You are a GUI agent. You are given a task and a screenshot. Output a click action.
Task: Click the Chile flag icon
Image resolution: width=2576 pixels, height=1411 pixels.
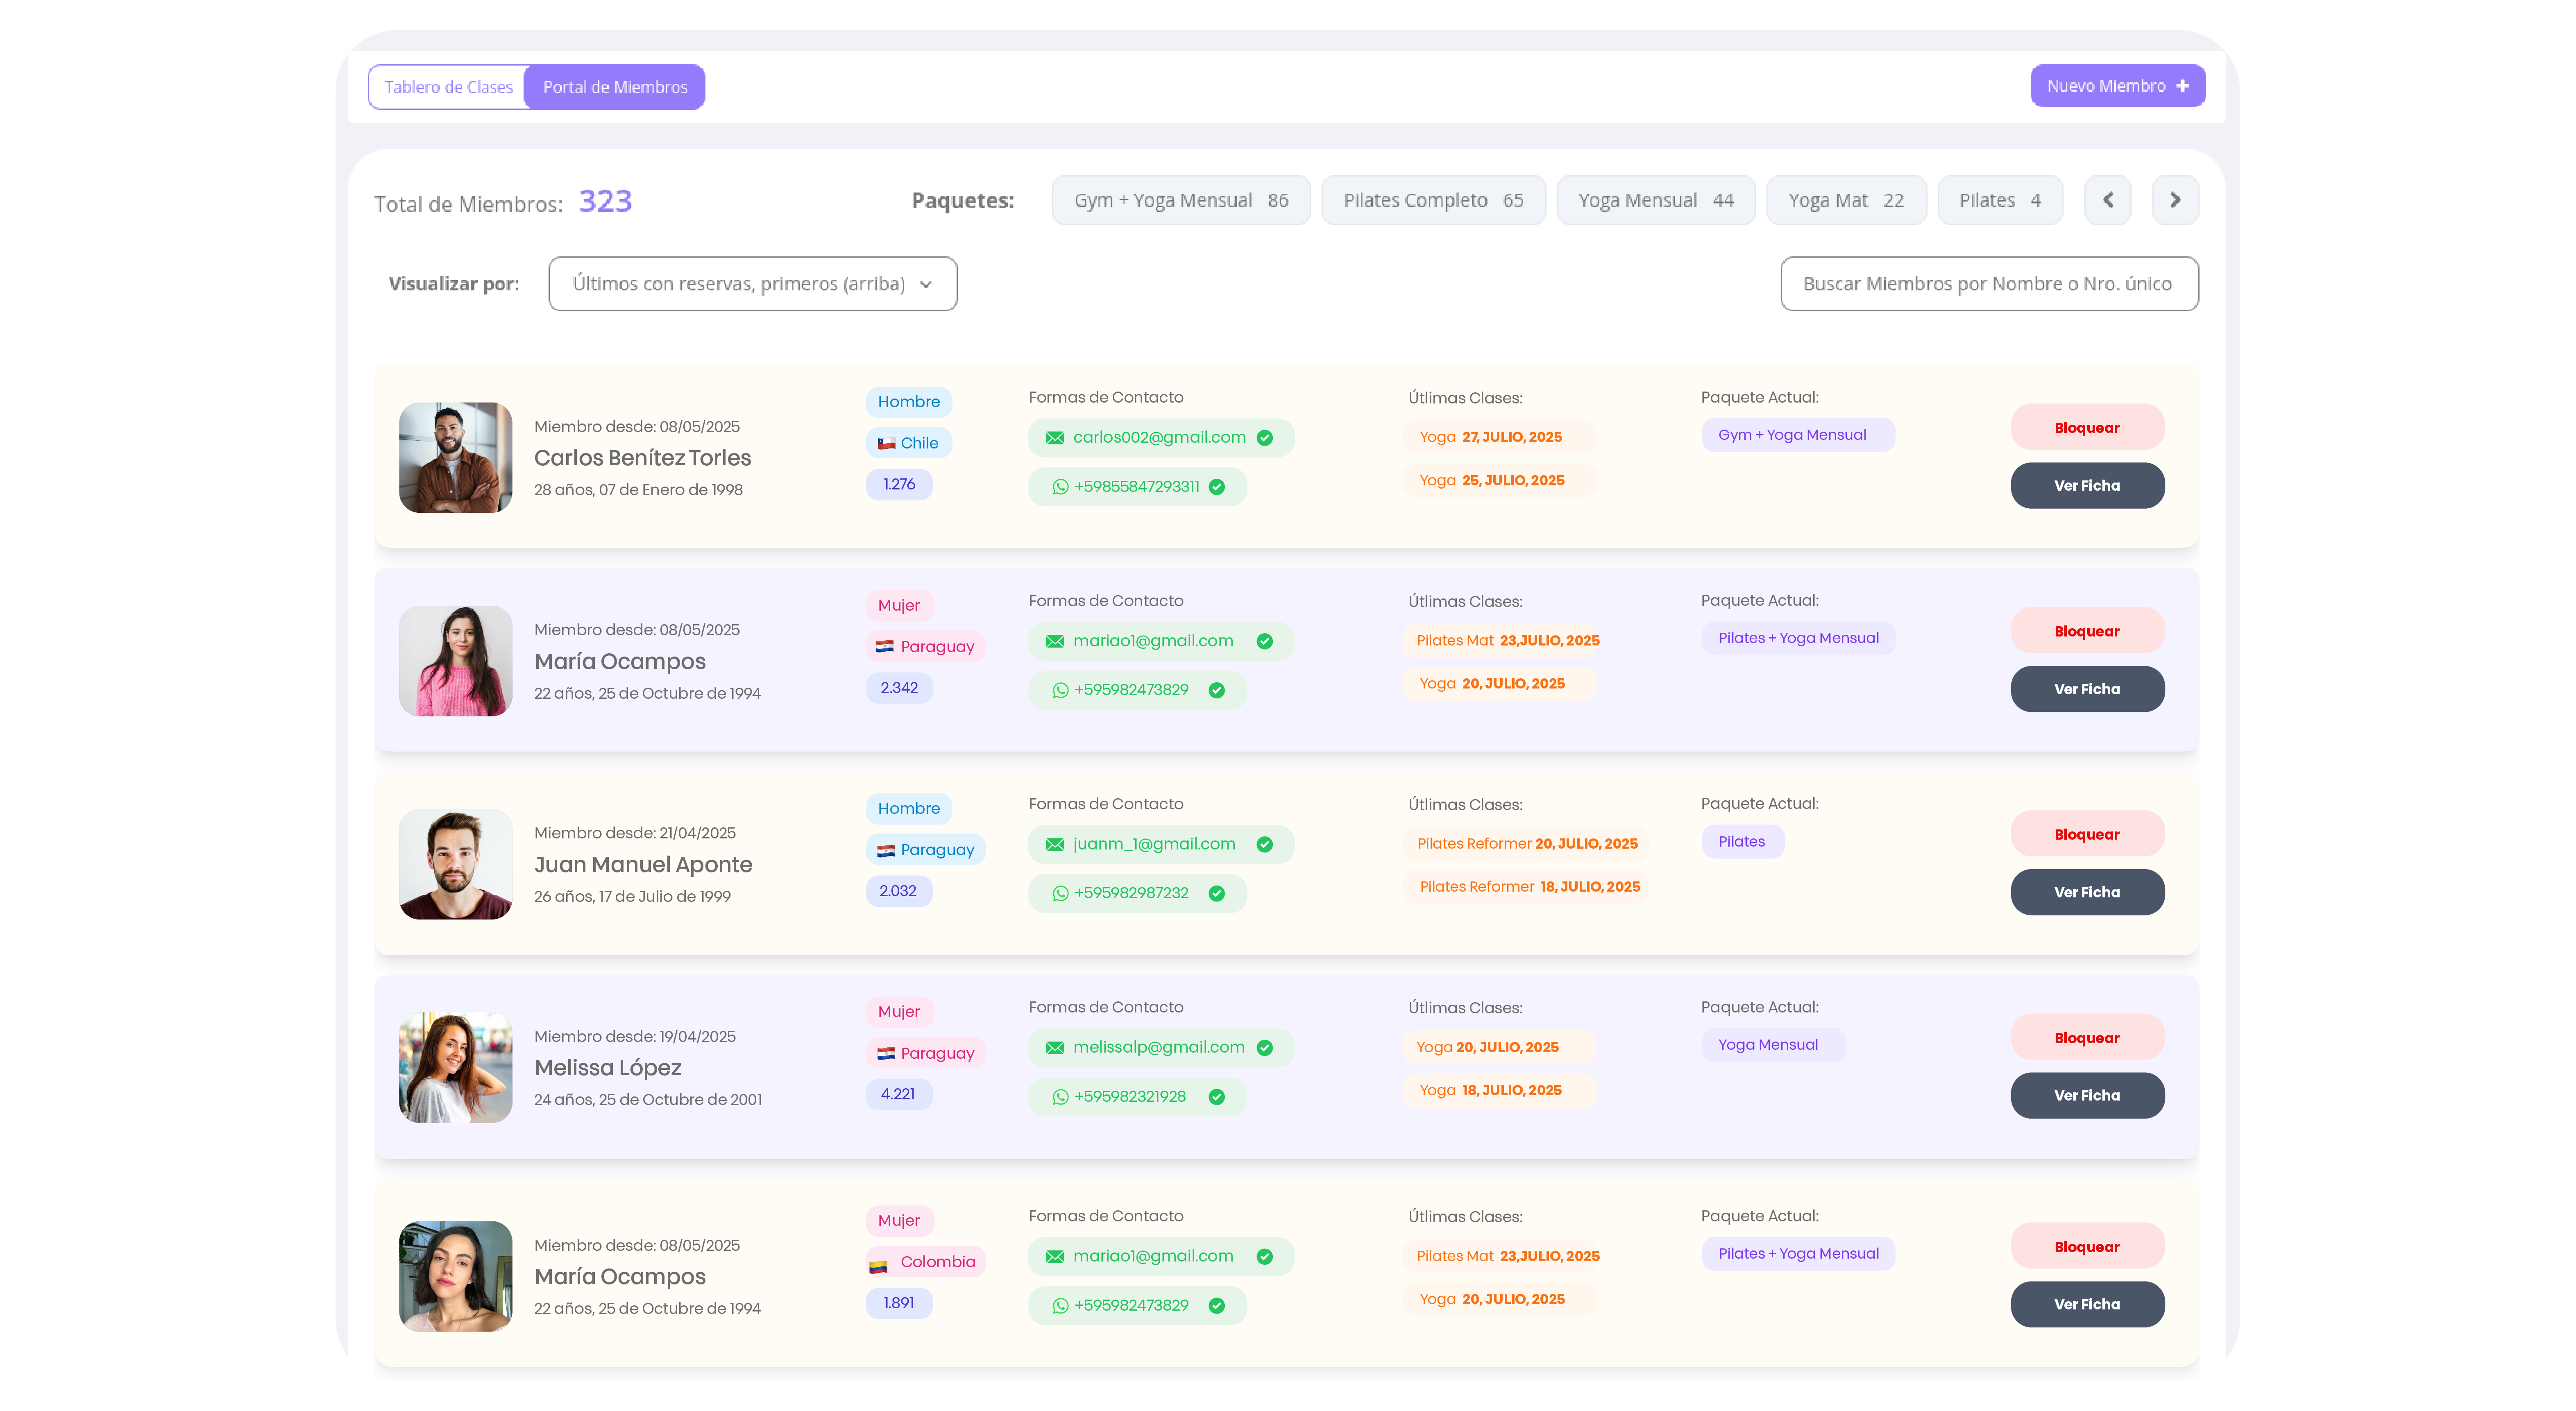pos(886,443)
